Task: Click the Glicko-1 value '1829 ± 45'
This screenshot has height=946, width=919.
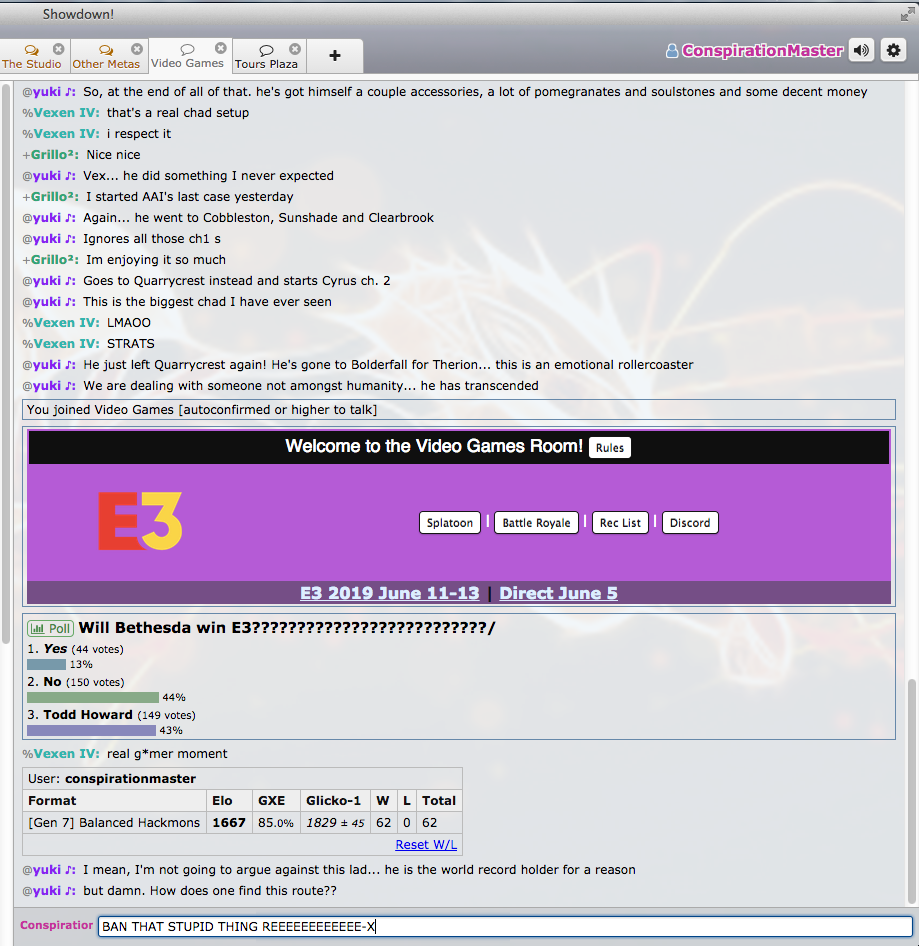Action: pos(335,823)
